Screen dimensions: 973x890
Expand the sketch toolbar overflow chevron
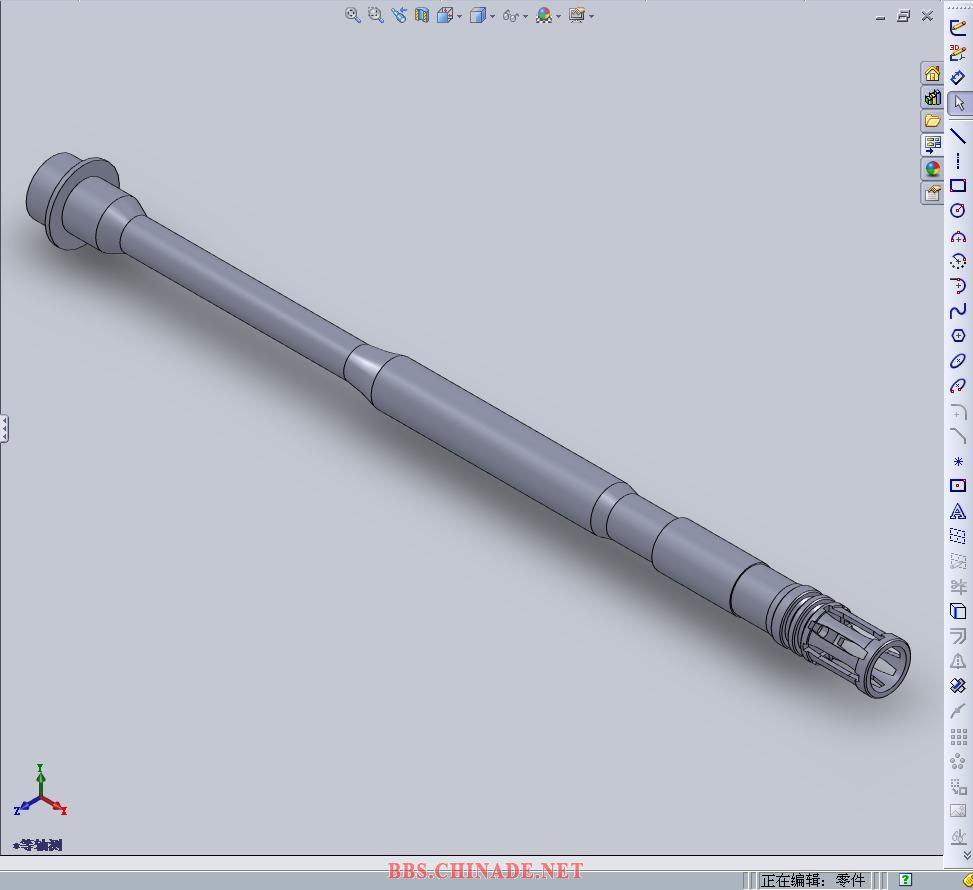[x=966, y=855]
